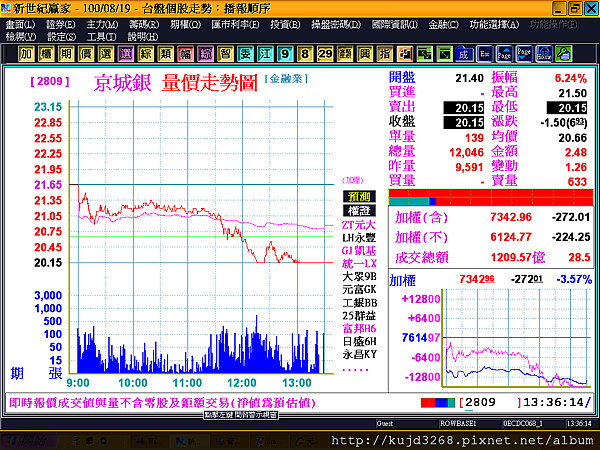This screenshot has width=600, height=450.
Task: Click the 櫃 (OTC) toolbar icon
Action: pyautogui.click(x=46, y=54)
